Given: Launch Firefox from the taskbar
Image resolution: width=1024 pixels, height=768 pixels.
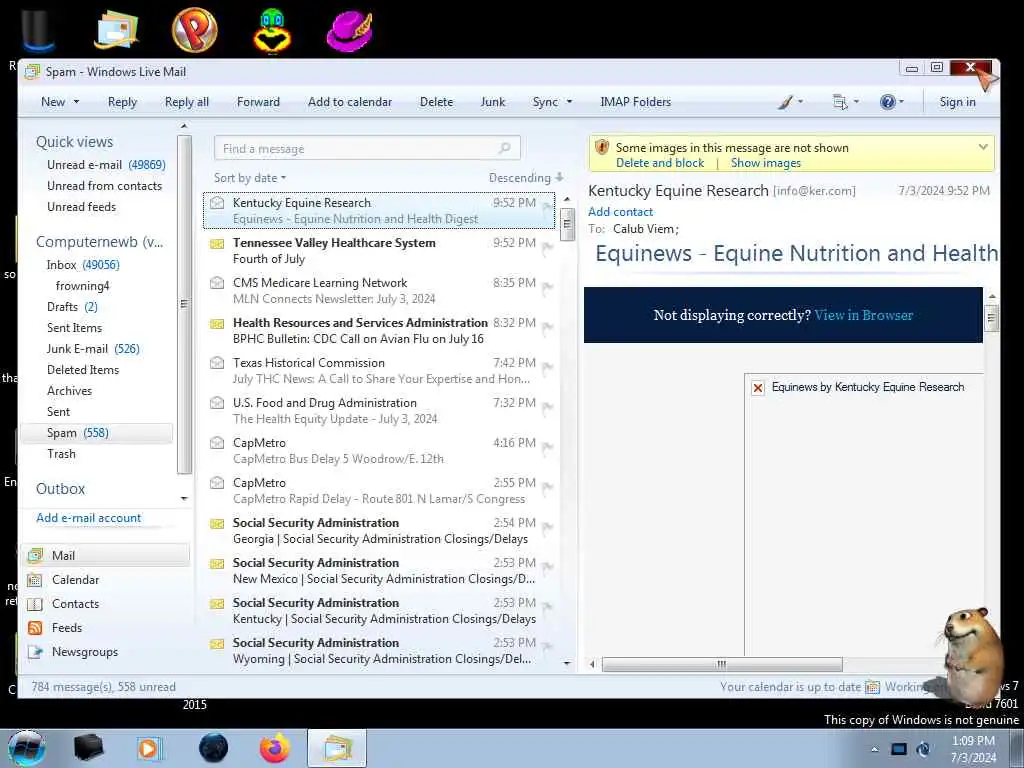Looking at the screenshot, I should pyautogui.click(x=275, y=748).
